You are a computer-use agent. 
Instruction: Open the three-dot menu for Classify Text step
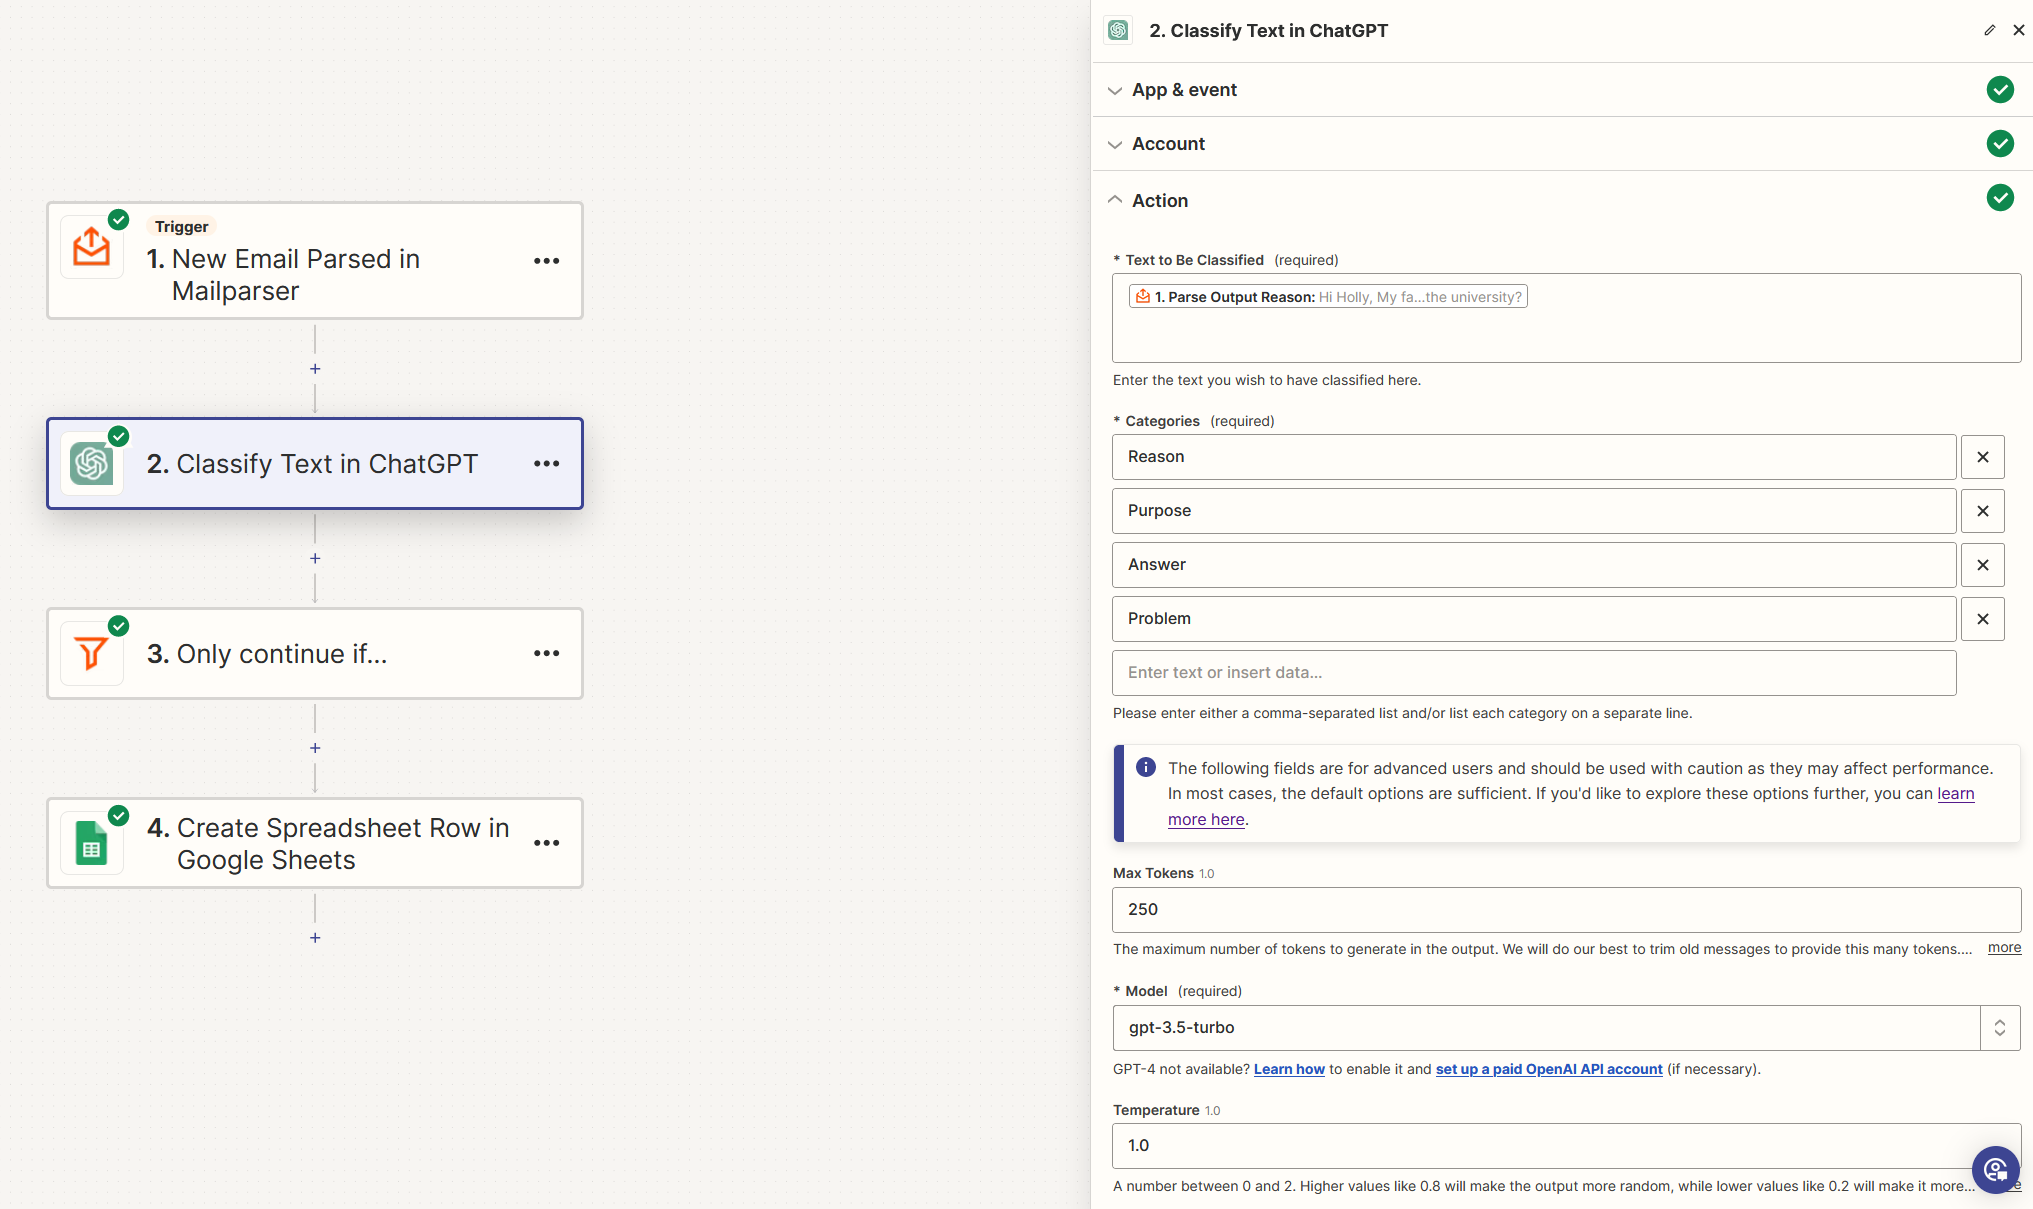(x=547, y=464)
